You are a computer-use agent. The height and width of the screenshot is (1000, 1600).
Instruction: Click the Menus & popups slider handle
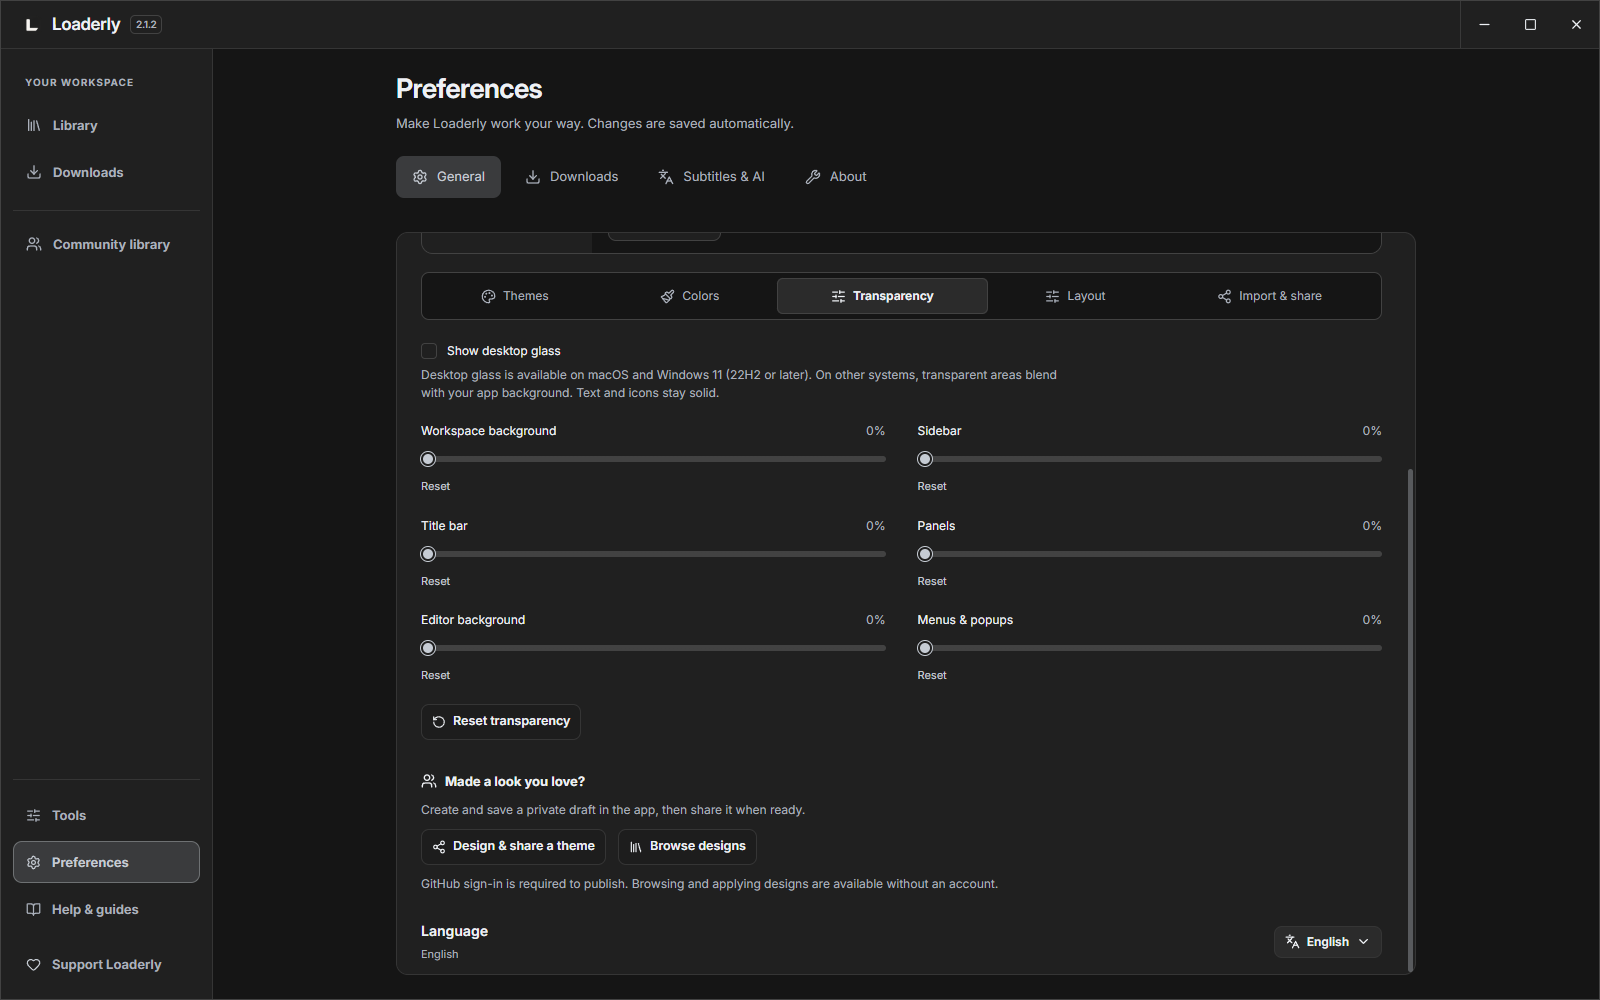click(x=925, y=648)
